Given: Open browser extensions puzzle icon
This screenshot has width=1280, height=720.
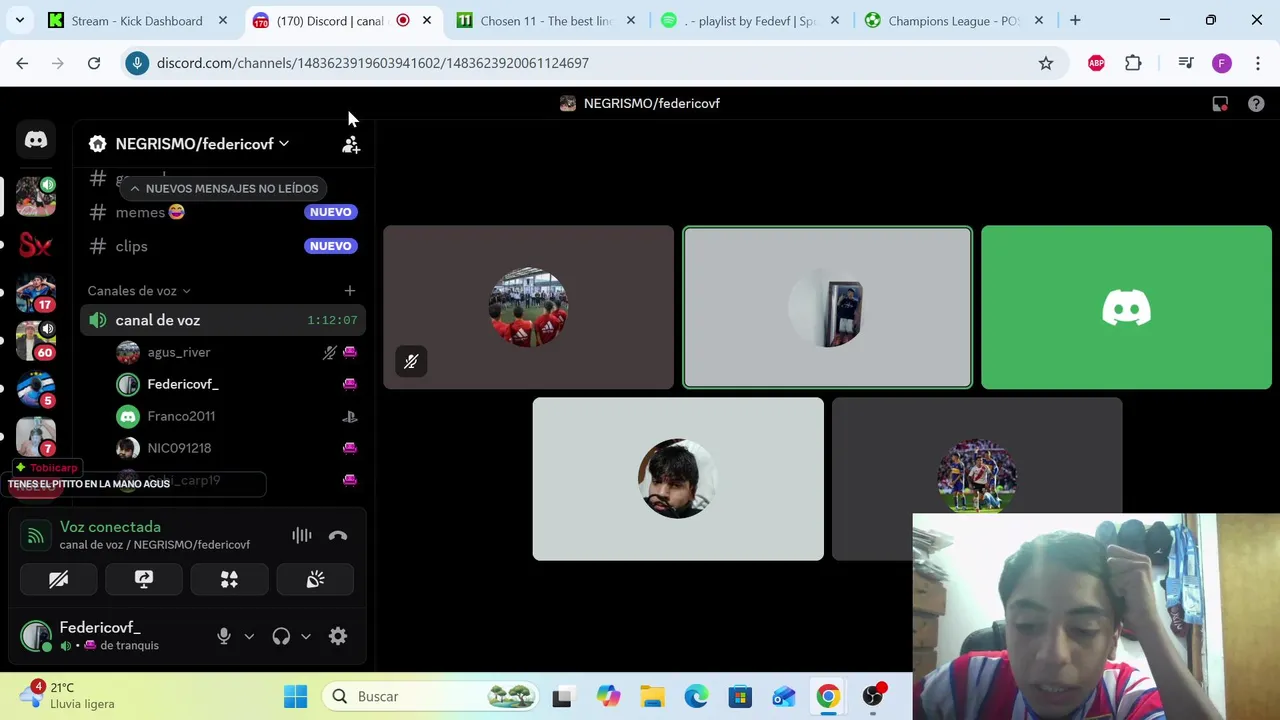Looking at the screenshot, I should pos(1133,63).
